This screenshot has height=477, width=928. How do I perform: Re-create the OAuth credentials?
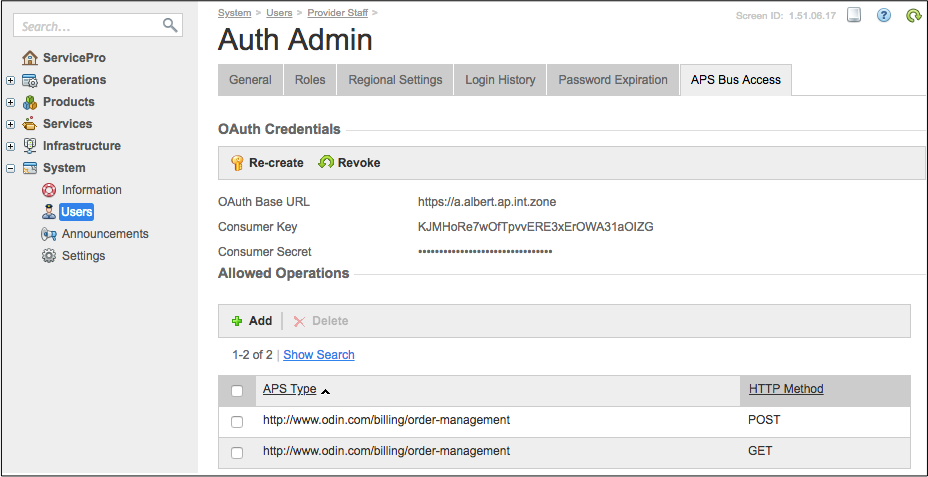point(267,163)
